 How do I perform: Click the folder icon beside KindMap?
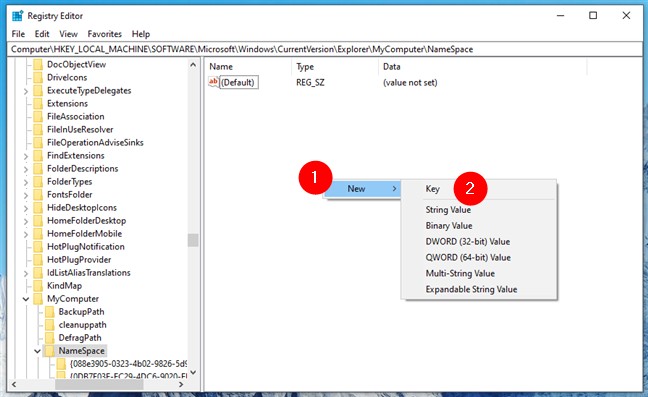click(x=38, y=285)
